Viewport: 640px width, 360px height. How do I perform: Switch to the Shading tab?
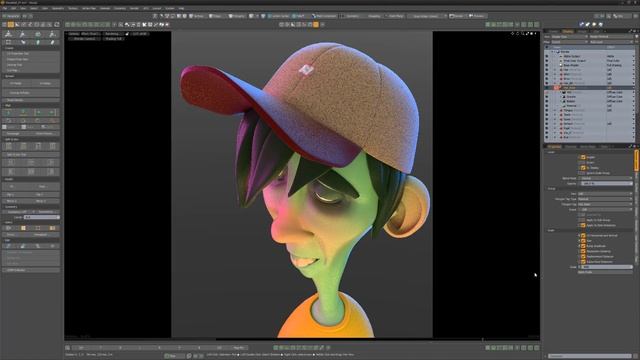[x=568, y=31]
